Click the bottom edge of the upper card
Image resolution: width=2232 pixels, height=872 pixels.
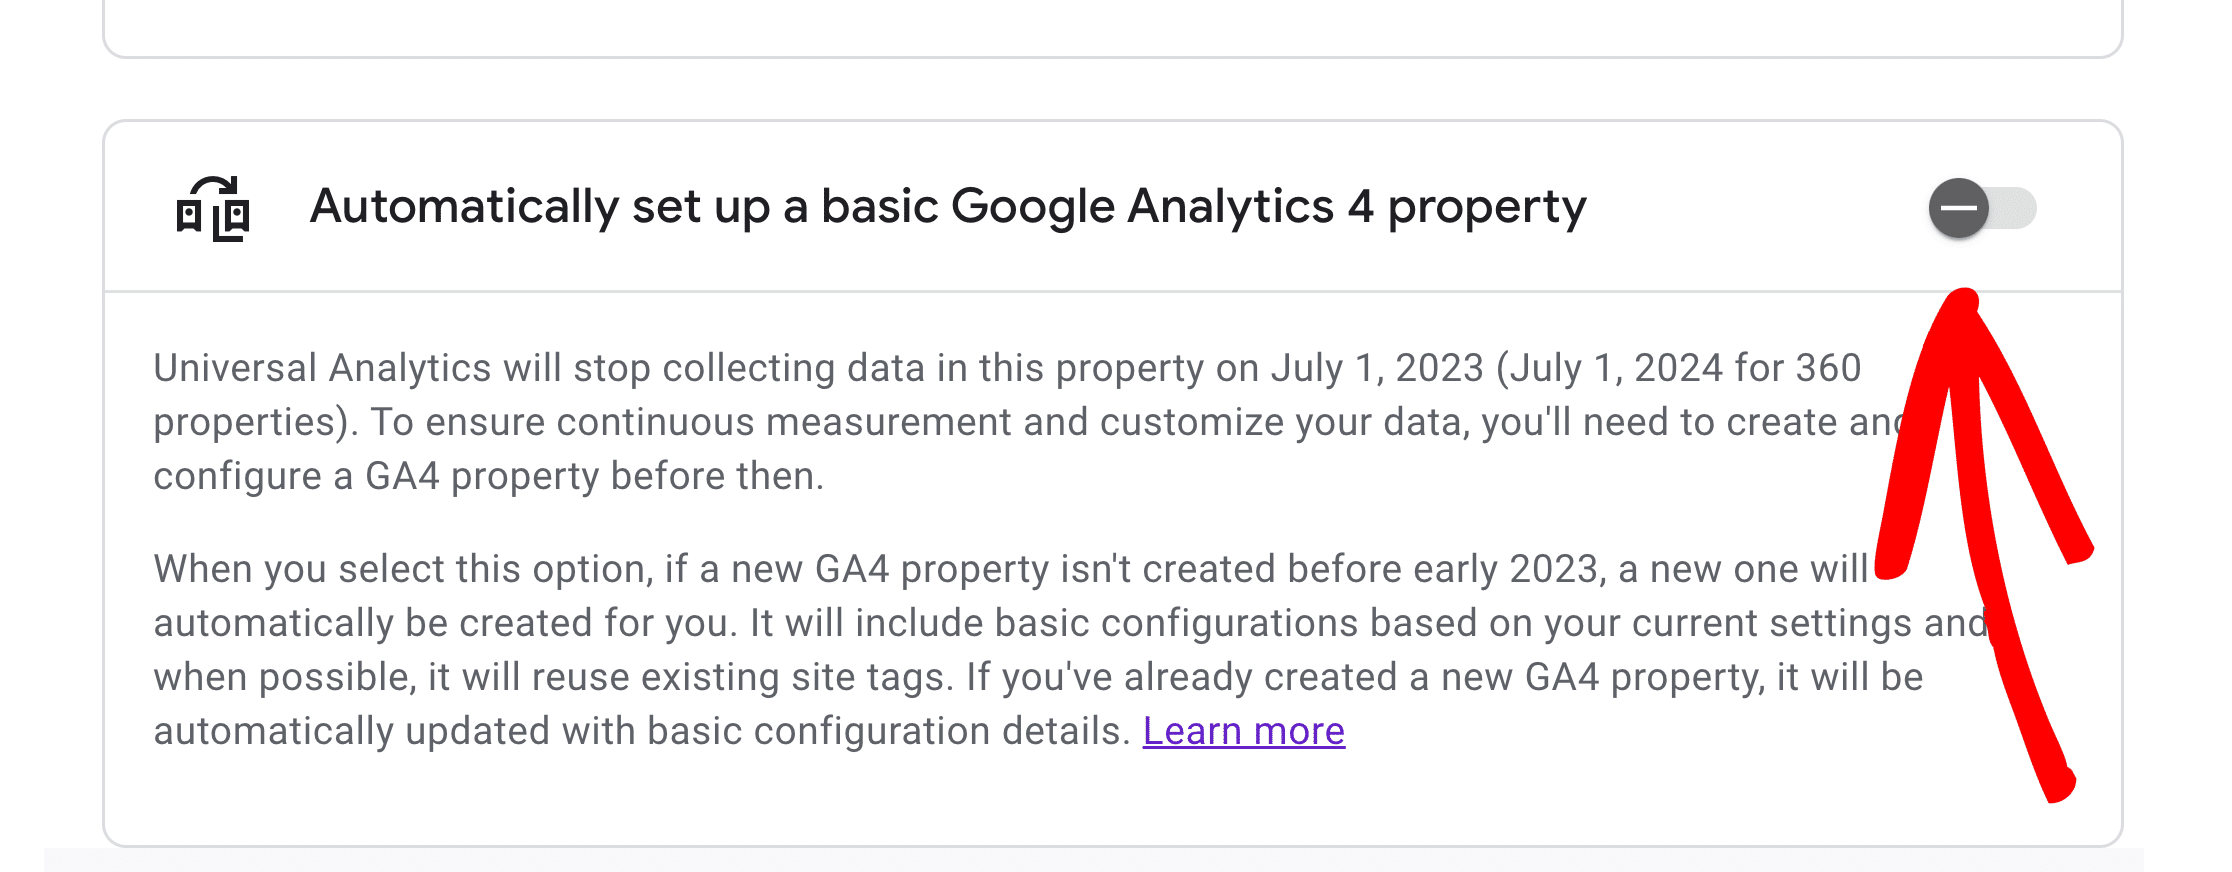coord(1112,56)
